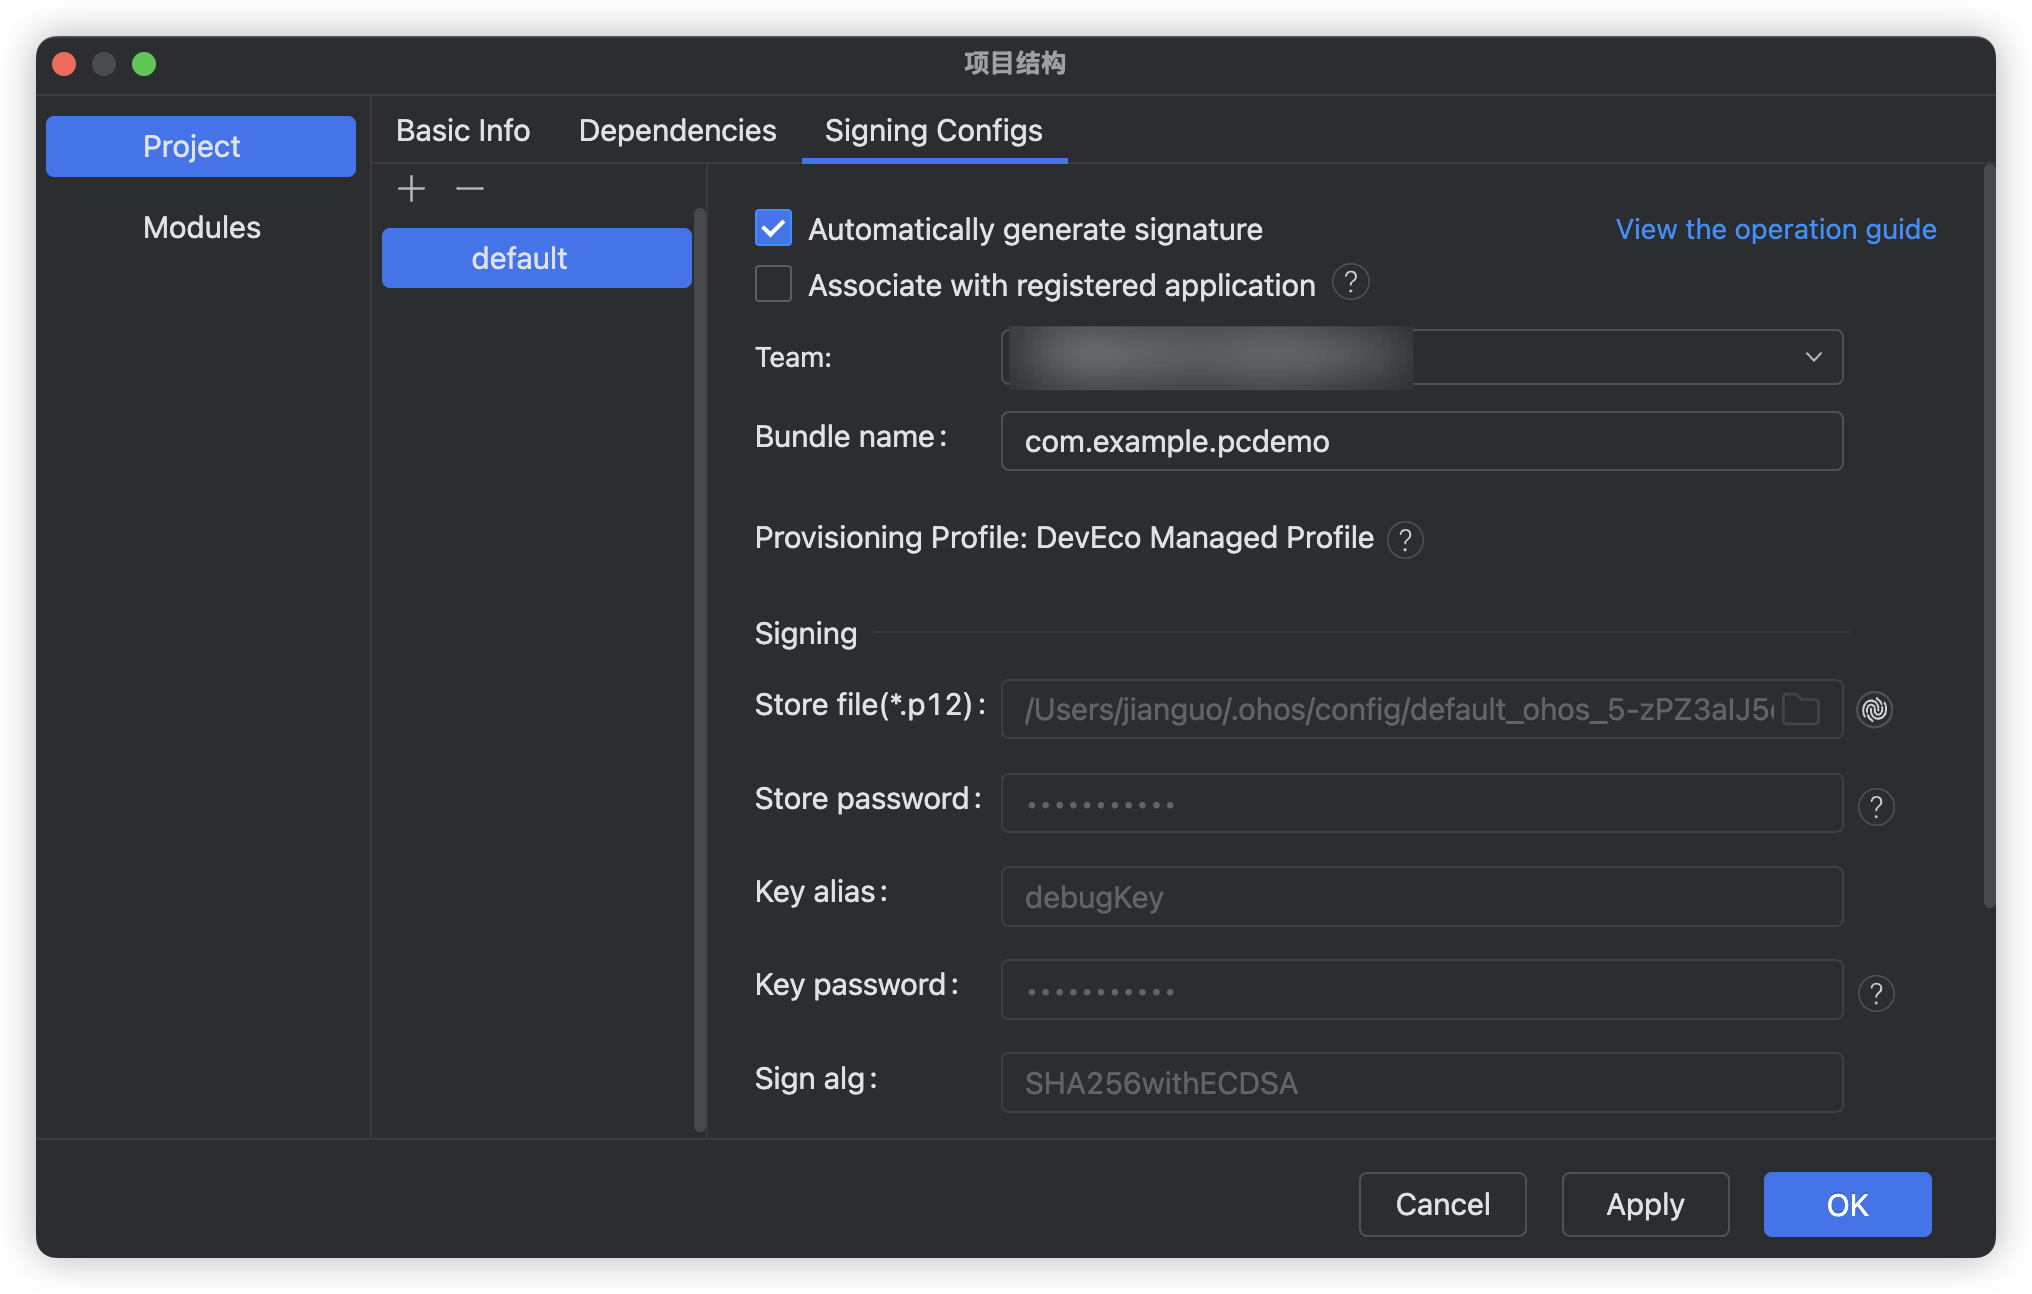
Task: Click the Bundle name input field
Action: coord(1421,441)
